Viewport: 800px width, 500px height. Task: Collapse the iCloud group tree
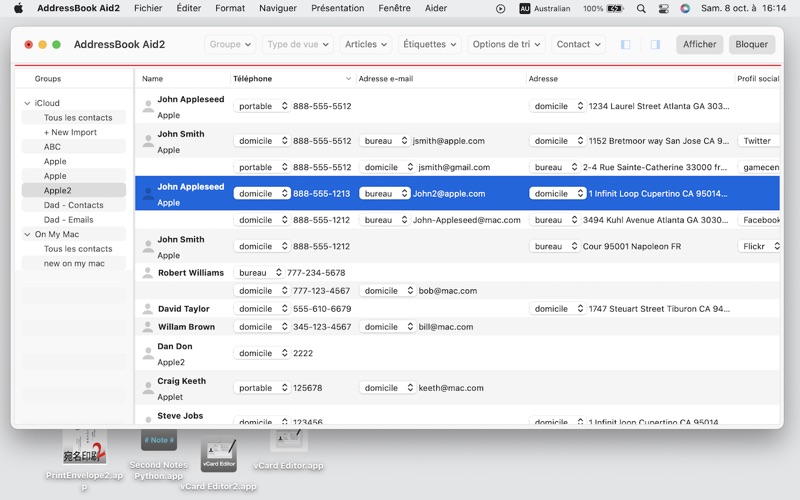point(27,103)
